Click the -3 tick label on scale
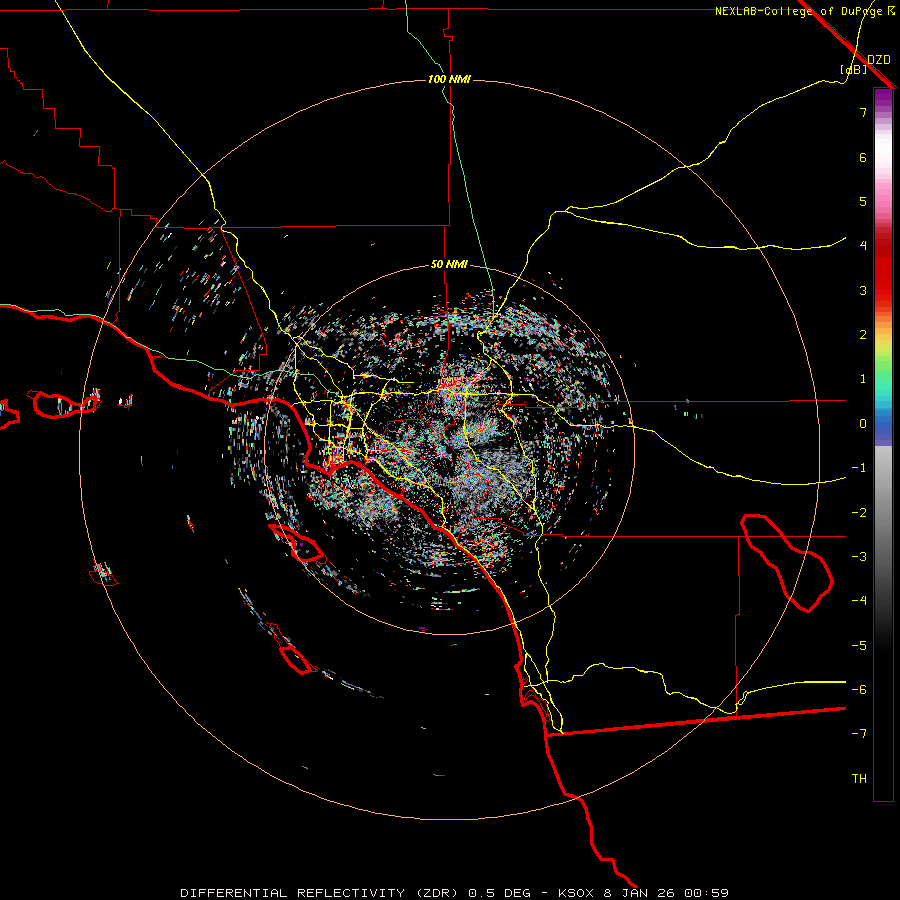The width and height of the screenshot is (900, 900). point(859,557)
